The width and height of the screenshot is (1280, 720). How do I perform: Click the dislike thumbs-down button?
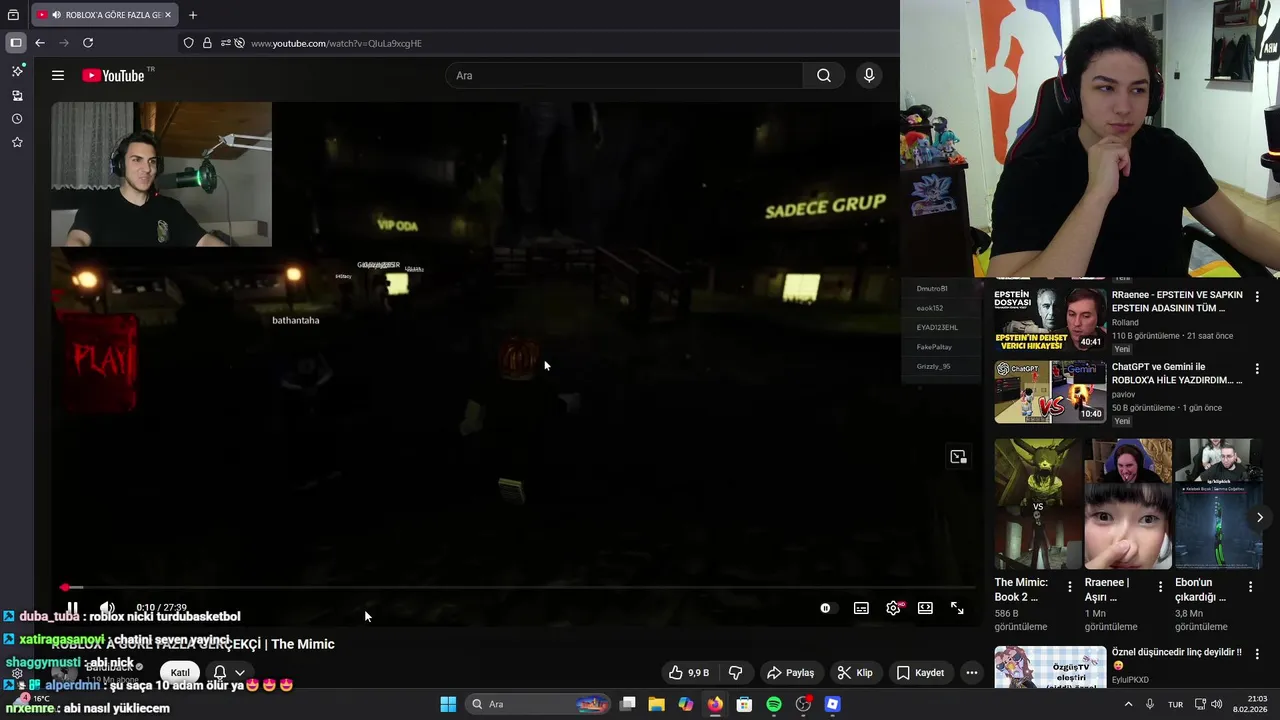[x=735, y=673]
